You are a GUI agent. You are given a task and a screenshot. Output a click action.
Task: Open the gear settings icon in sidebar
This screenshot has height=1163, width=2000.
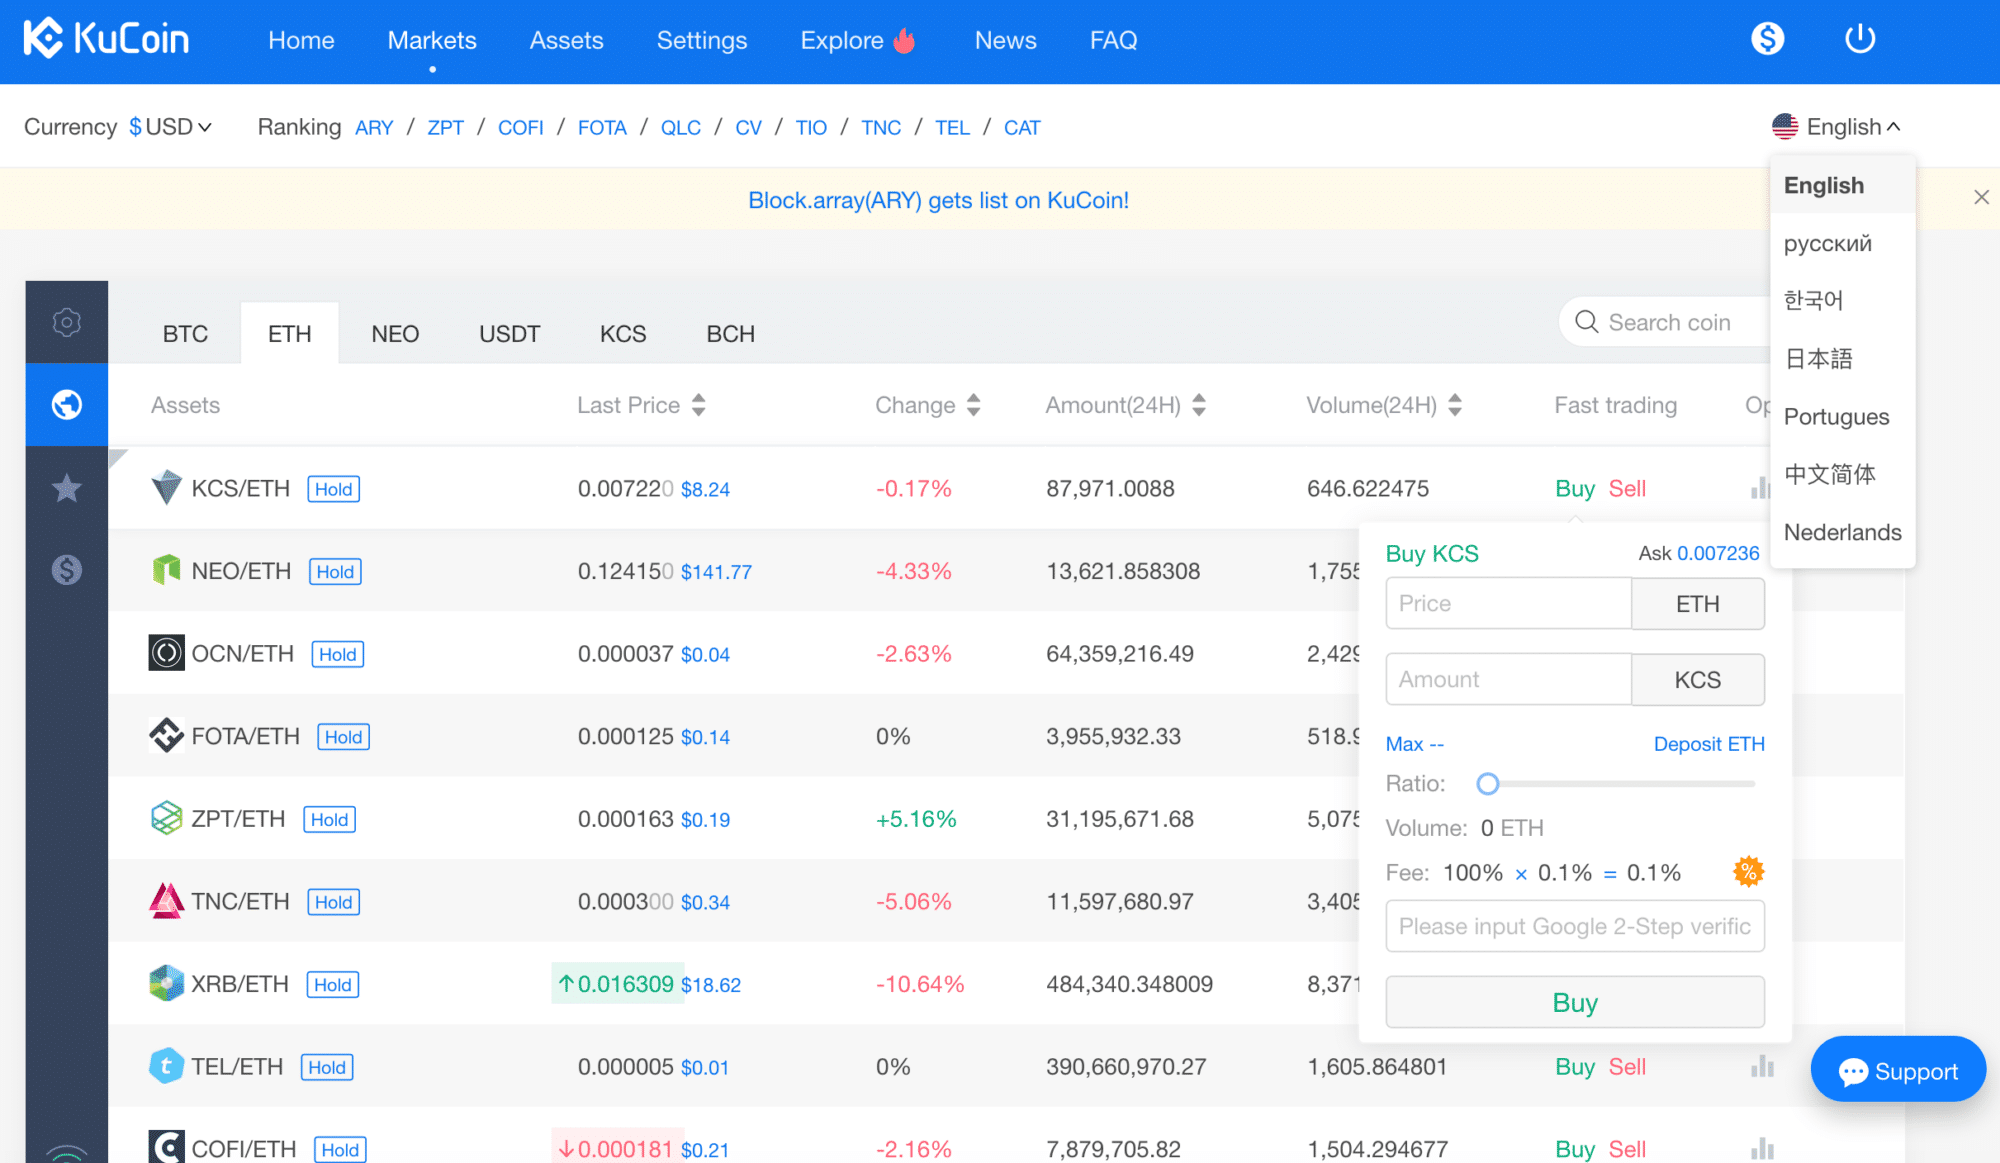(x=67, y=322)
